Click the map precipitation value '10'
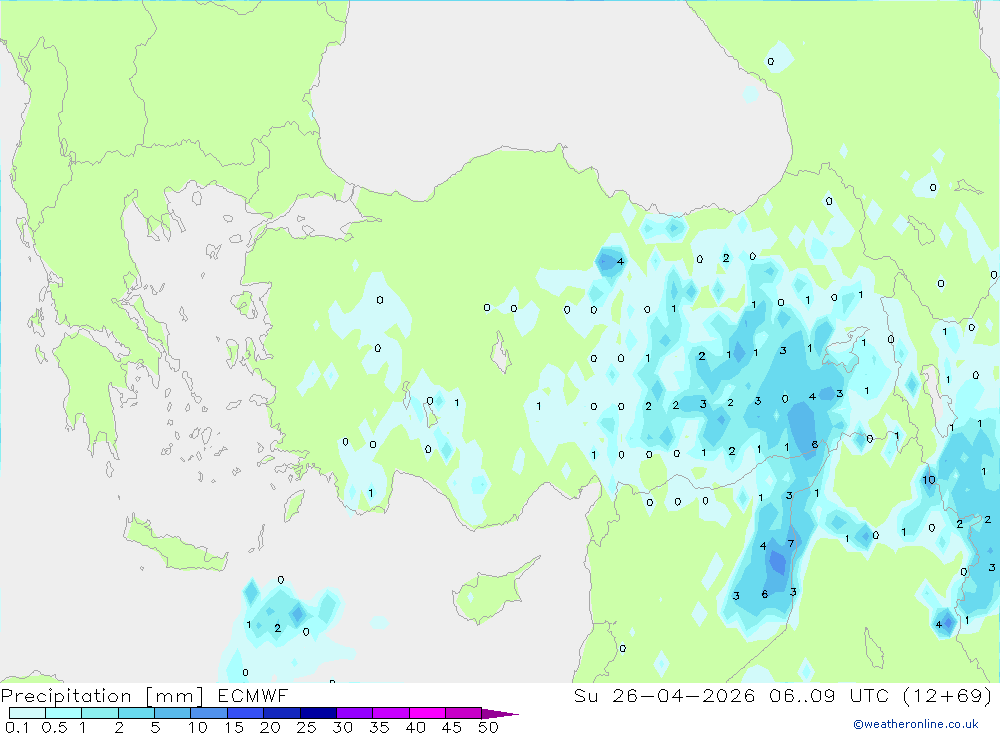 (x=929, y=480)
